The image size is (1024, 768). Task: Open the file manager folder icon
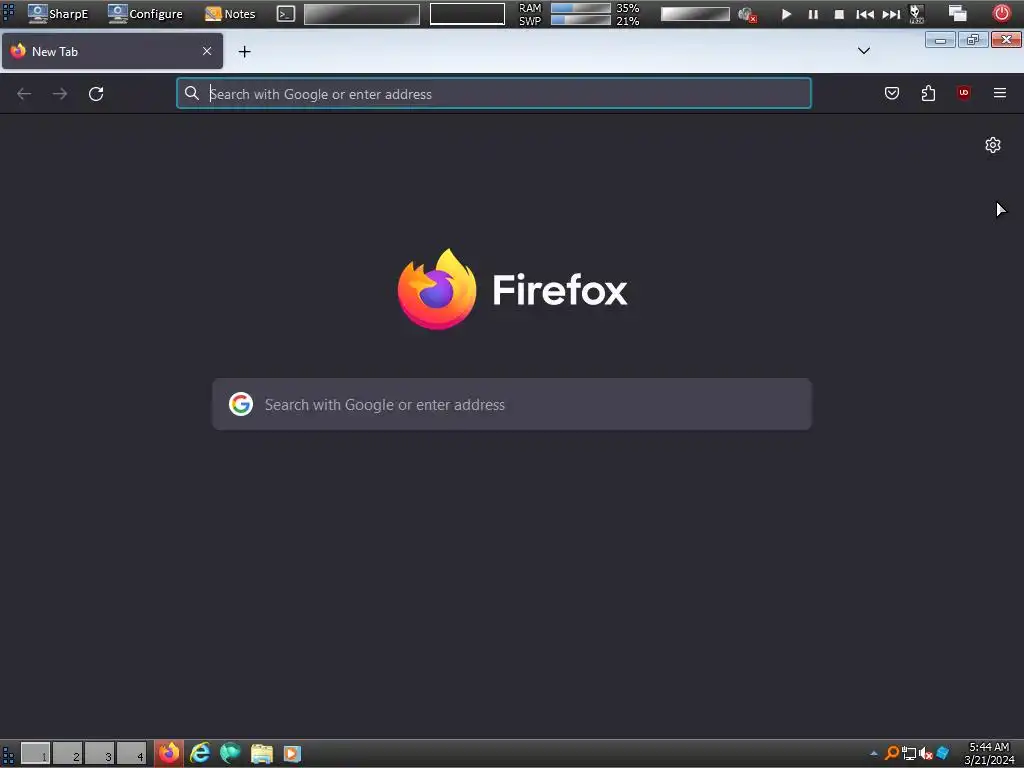point(261,754)
